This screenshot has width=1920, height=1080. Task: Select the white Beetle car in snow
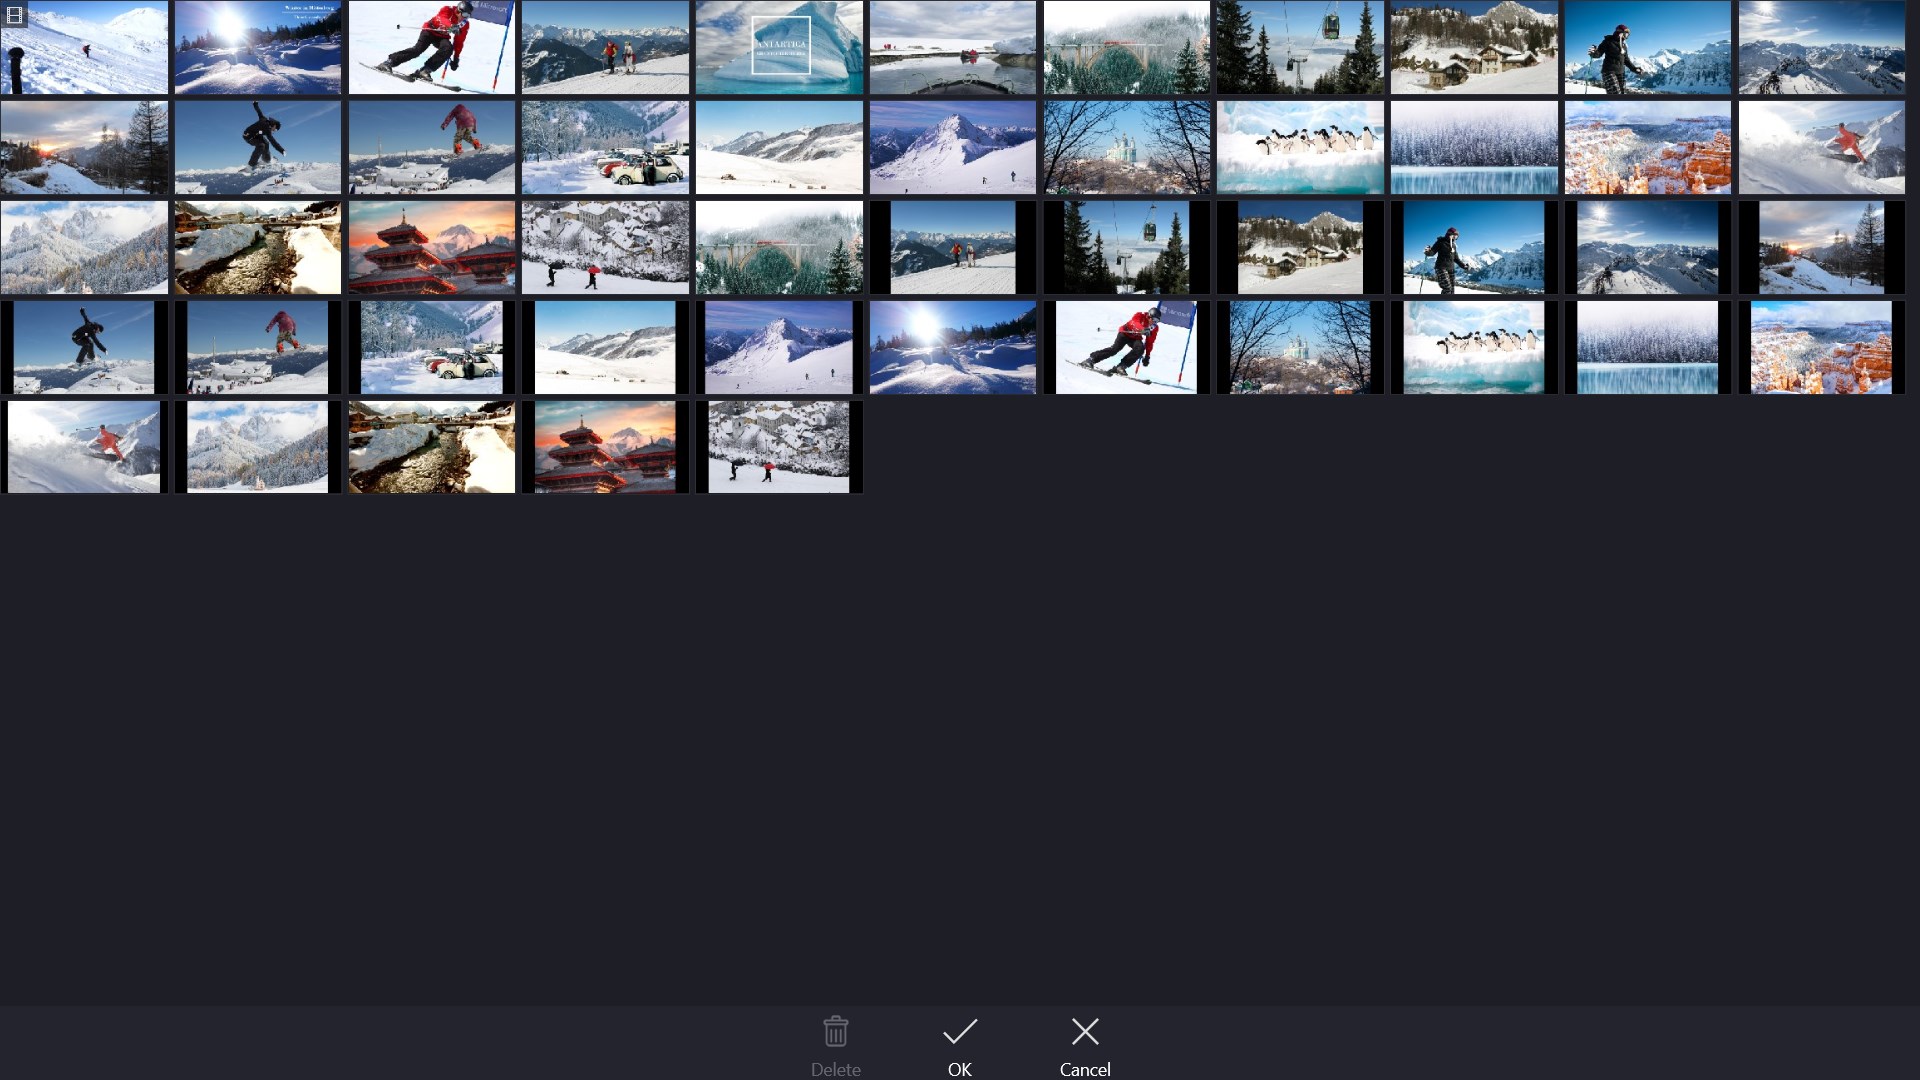point(605,147)
